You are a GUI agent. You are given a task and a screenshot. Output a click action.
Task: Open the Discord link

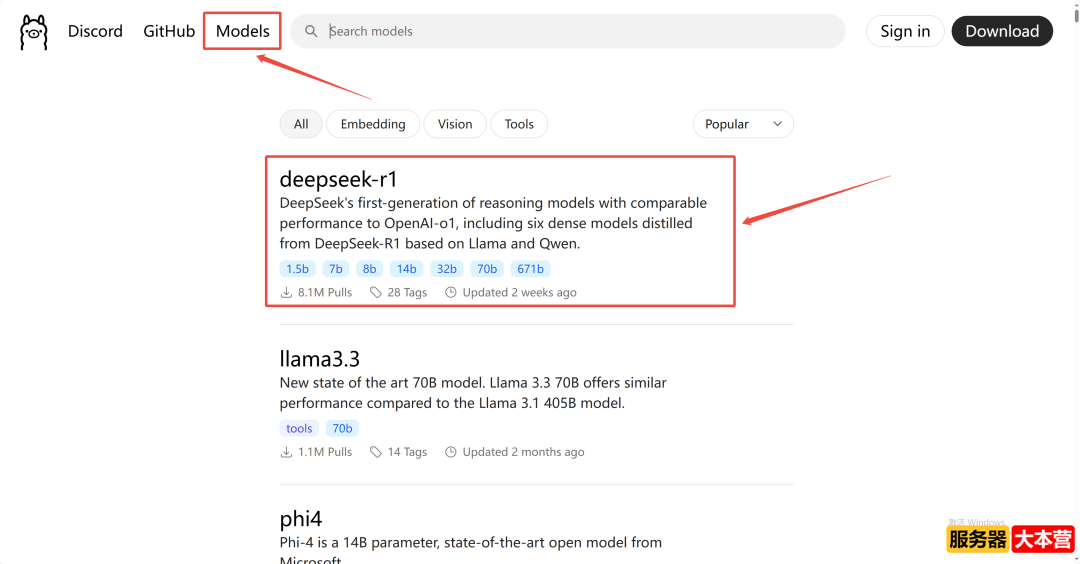[x=95, y=31]
